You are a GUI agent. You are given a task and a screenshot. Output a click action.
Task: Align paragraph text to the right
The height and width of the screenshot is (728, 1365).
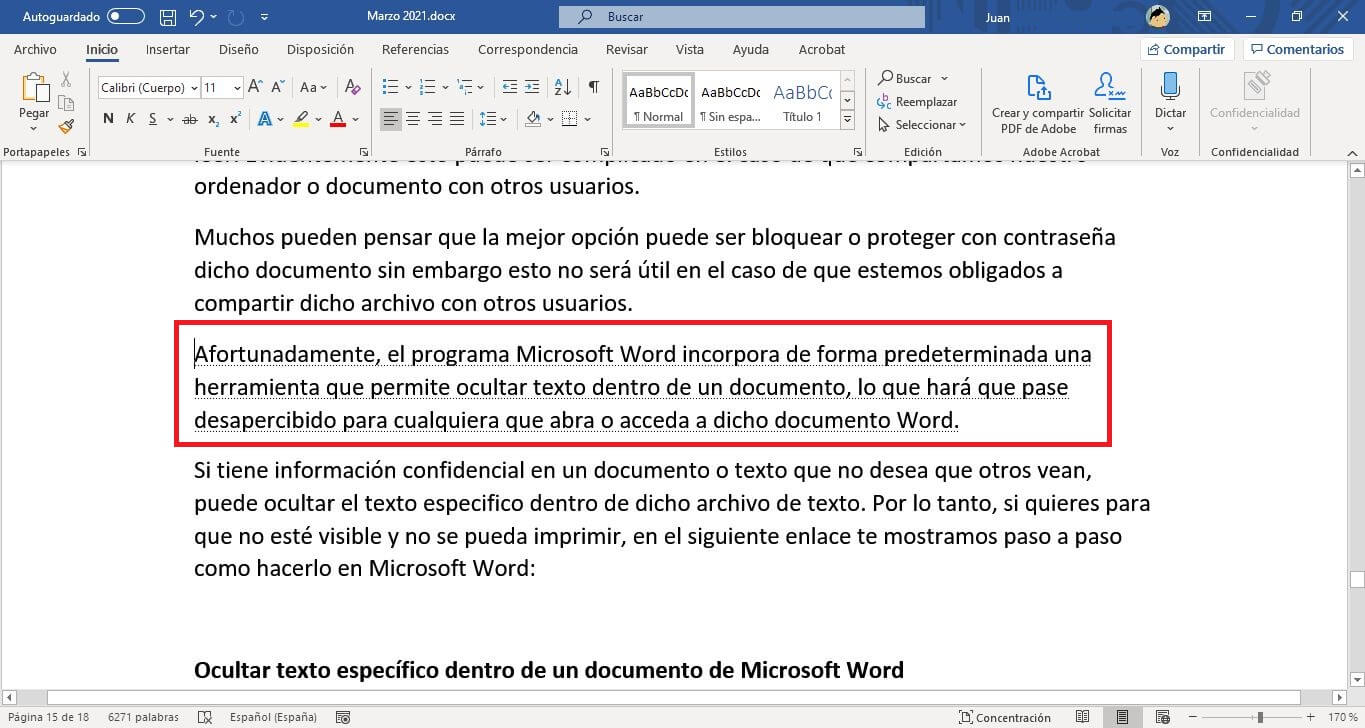click(435, 119)
